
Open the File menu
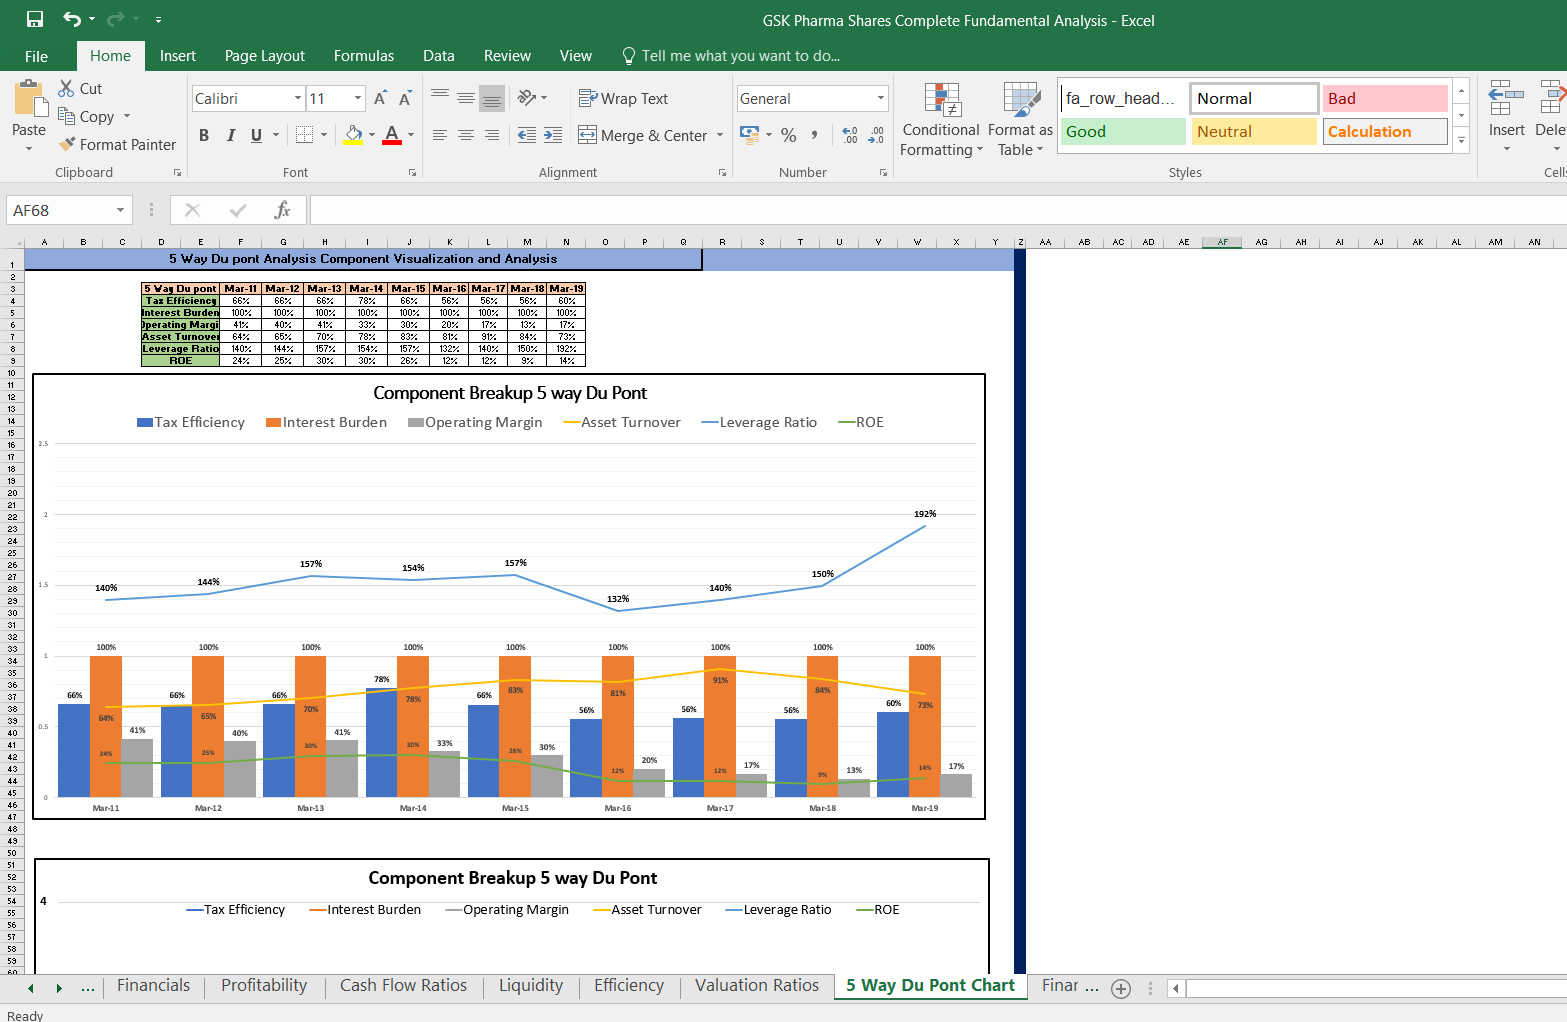coord(37,56)
